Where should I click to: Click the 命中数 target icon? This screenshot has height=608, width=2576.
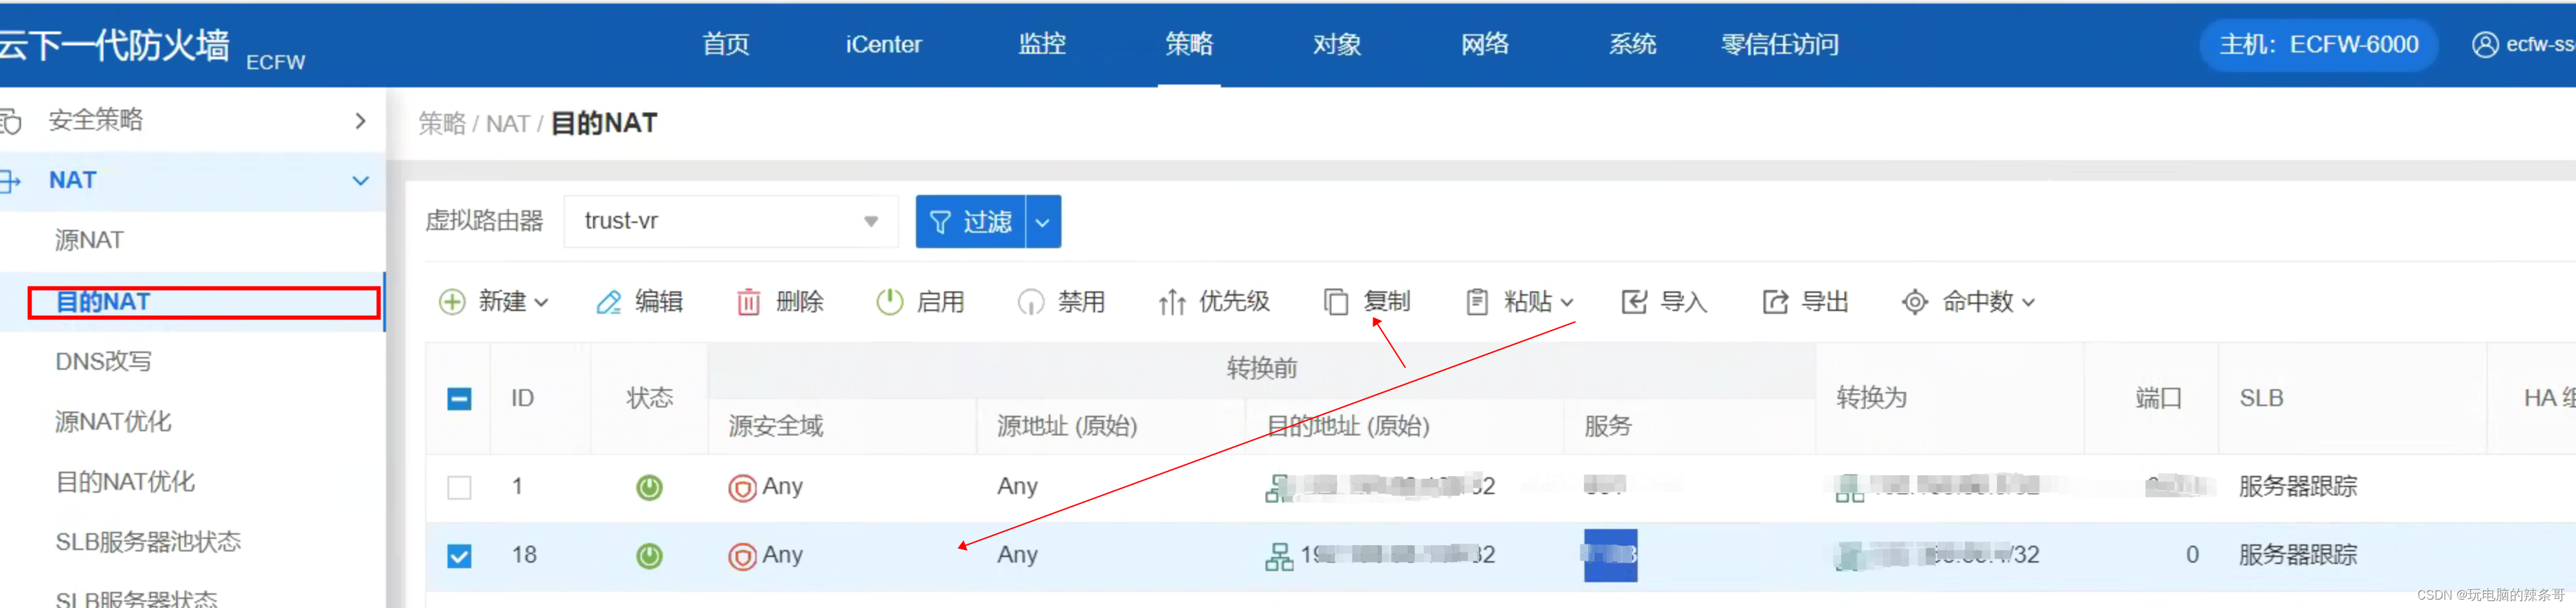tap(1915, 302)
